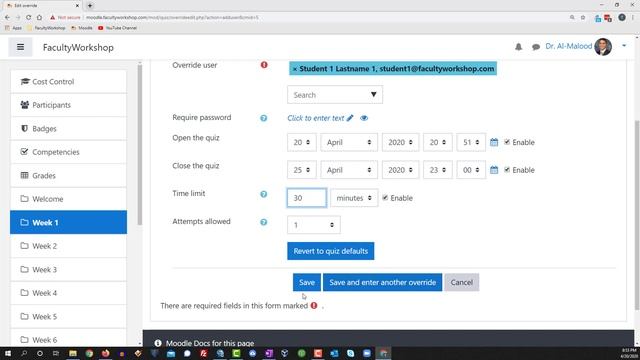Open calendar picker for Close the quiz
640x360 pixels.
[x=494, y=170]
